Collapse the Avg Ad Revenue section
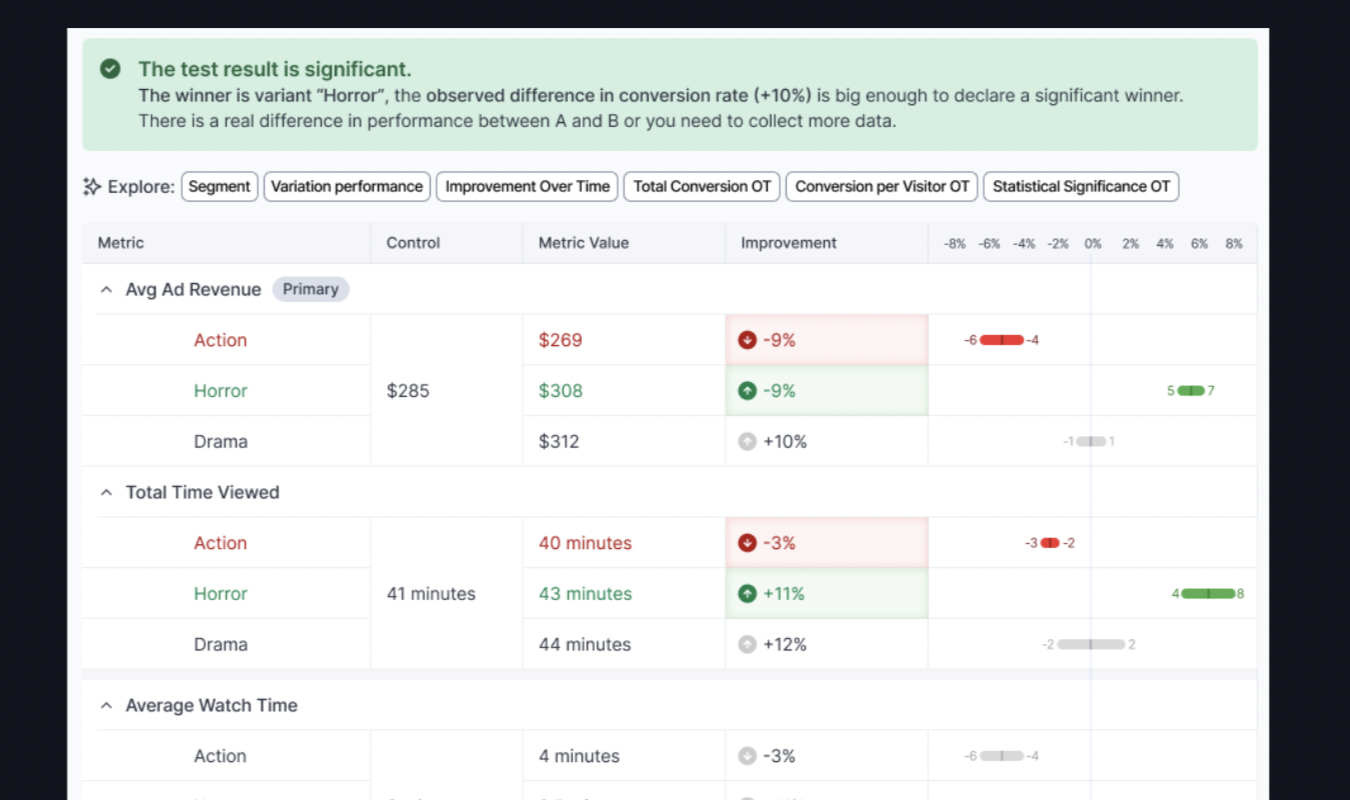The image size is (1350, 800). tap(105, 289)
